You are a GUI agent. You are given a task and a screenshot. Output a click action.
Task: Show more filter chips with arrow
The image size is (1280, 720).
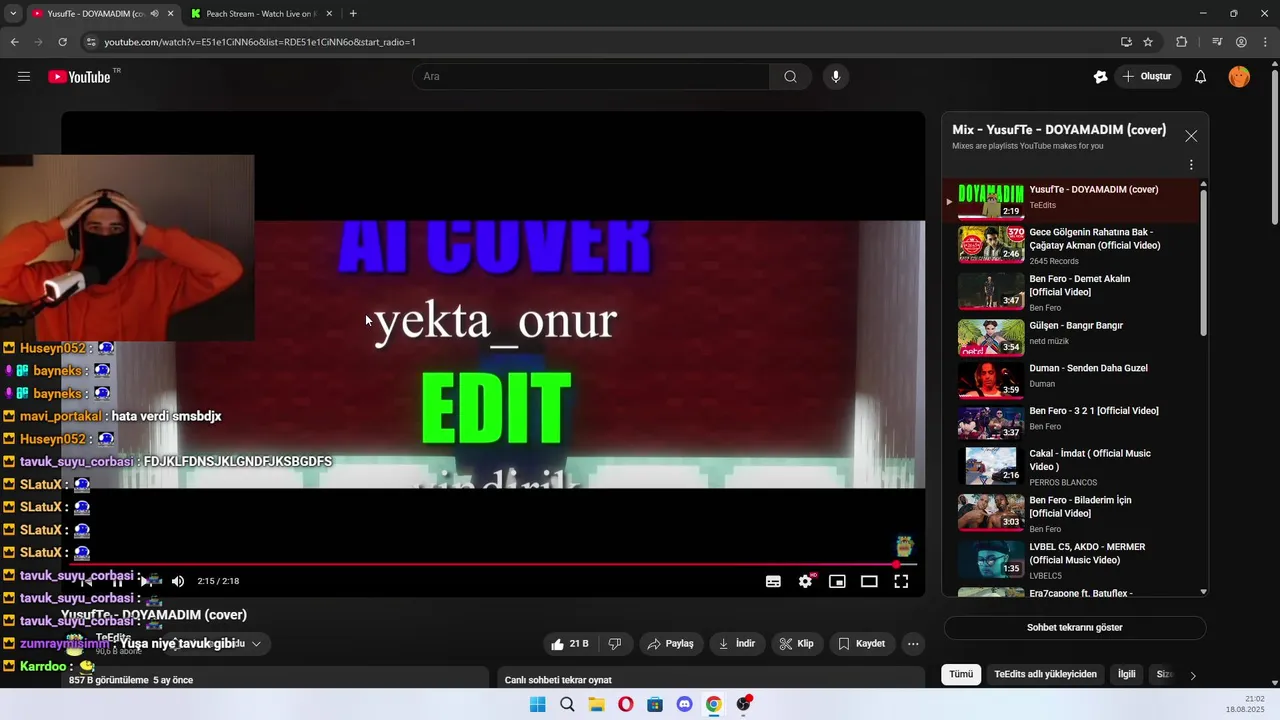1193,675
